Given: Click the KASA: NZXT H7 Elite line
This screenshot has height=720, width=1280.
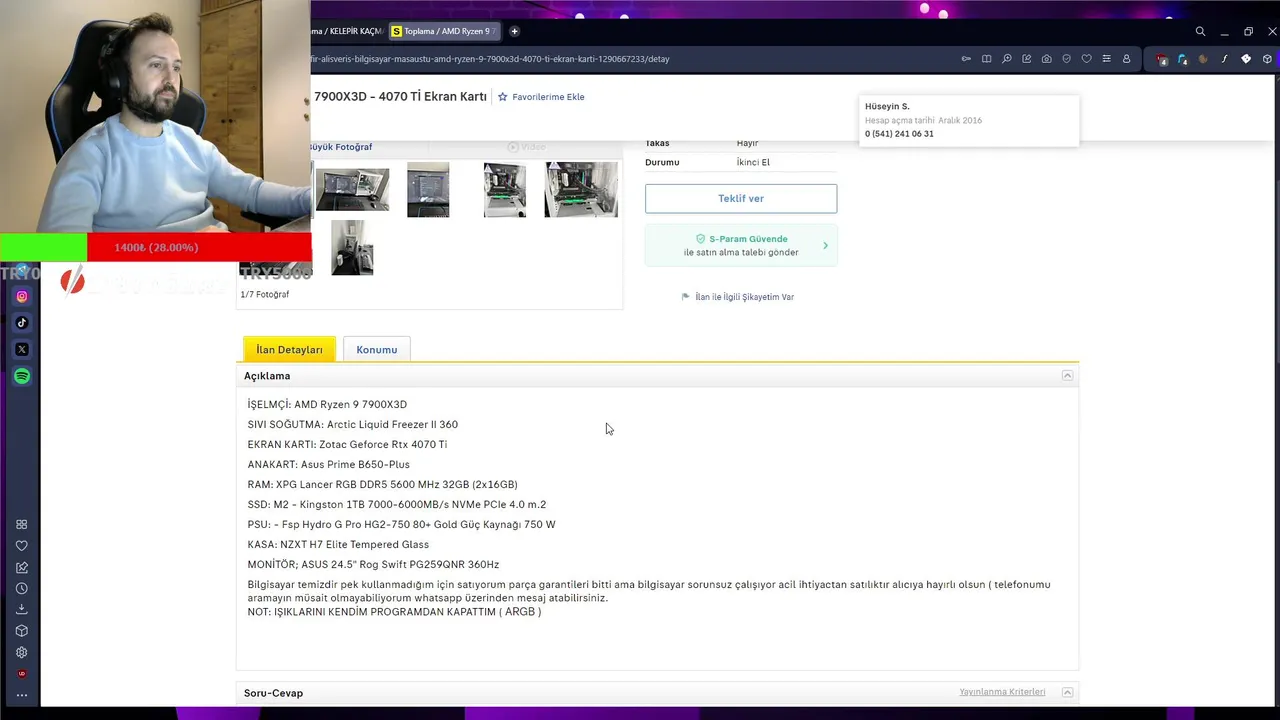Looking at the screenshot, I should 338,545.
